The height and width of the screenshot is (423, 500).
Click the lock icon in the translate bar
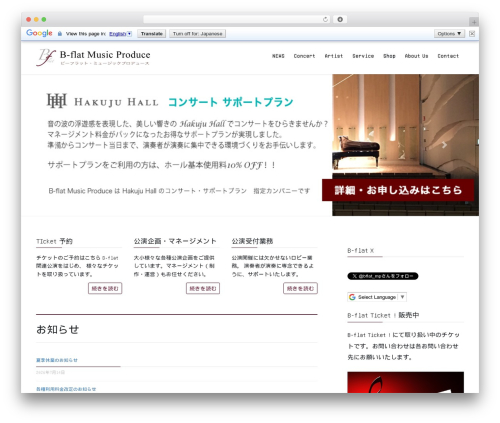click(60, 34)
